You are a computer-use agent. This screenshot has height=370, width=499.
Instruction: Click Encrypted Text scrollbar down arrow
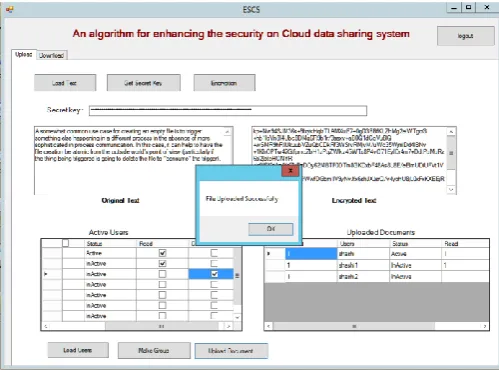tap(451, 189)
